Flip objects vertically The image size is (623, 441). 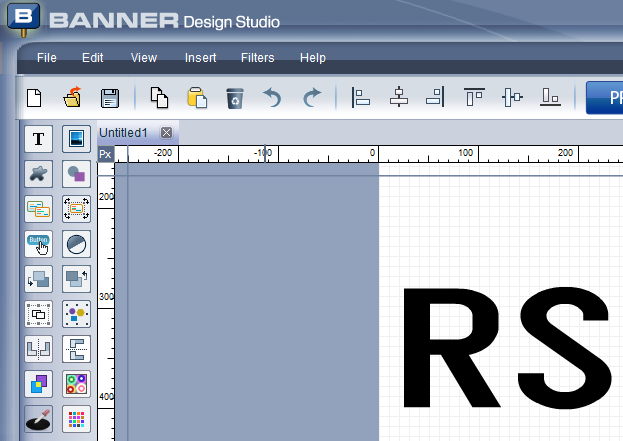(x=76, y=349)
